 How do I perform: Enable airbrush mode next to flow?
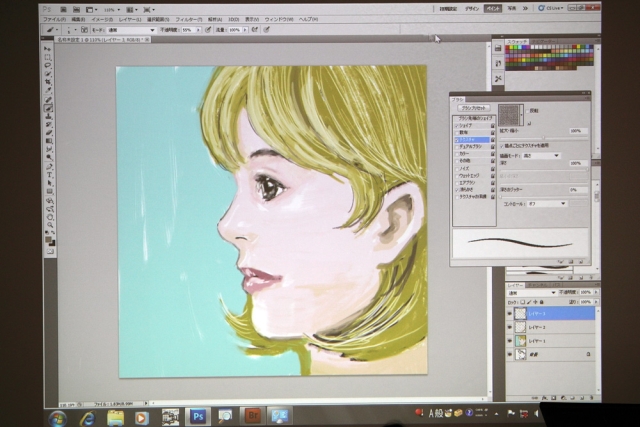[x=255, y=29]
